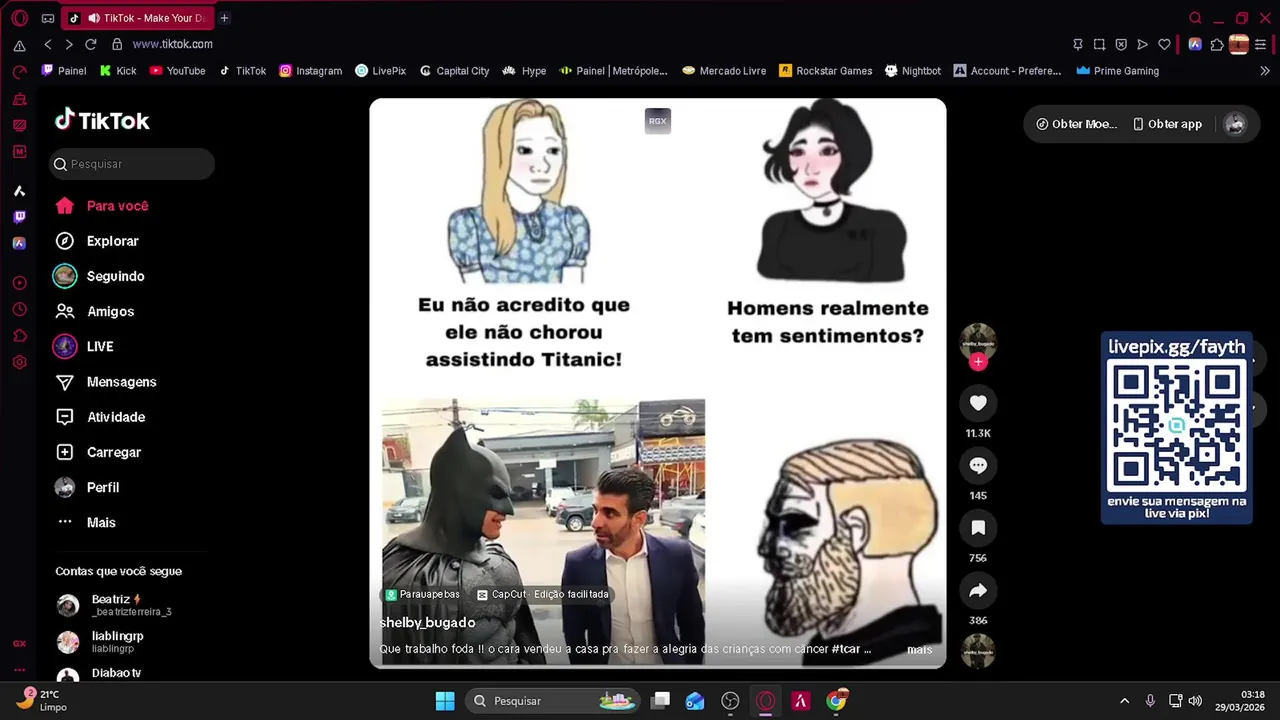
Task: Open the Twitch icon in Opera sidebar
Action: pyautogui.click(x=19, y=217)
